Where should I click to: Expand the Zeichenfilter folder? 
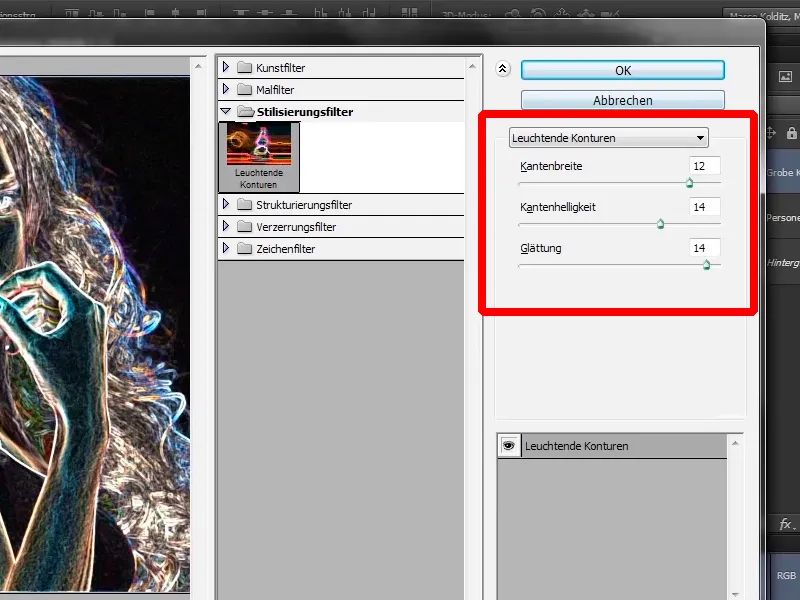coord(226,248)
